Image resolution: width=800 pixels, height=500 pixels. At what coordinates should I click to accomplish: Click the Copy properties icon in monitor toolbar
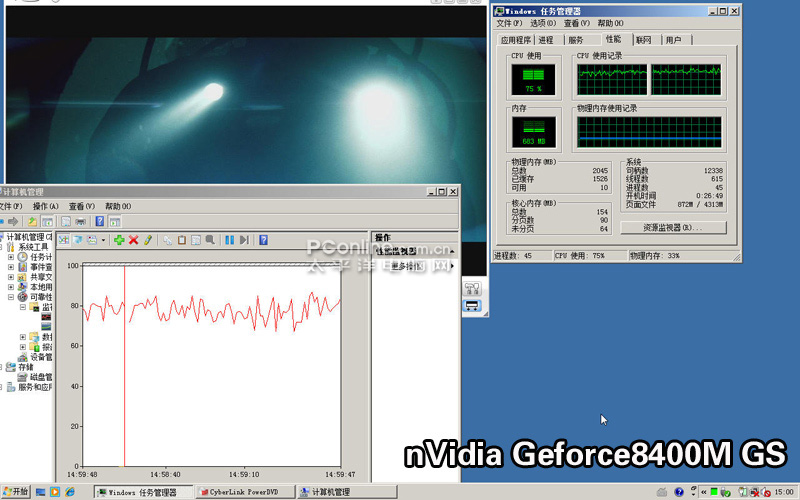pos(167,240)
